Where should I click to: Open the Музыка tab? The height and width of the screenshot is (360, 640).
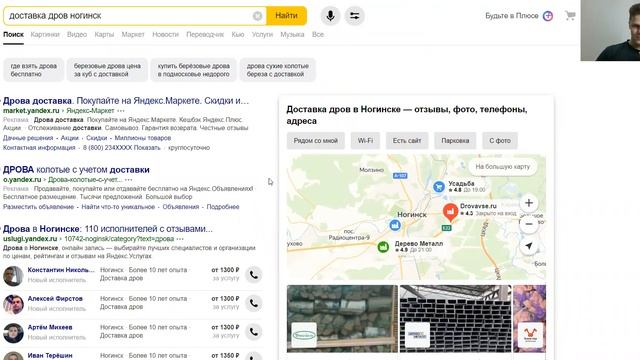292,35
